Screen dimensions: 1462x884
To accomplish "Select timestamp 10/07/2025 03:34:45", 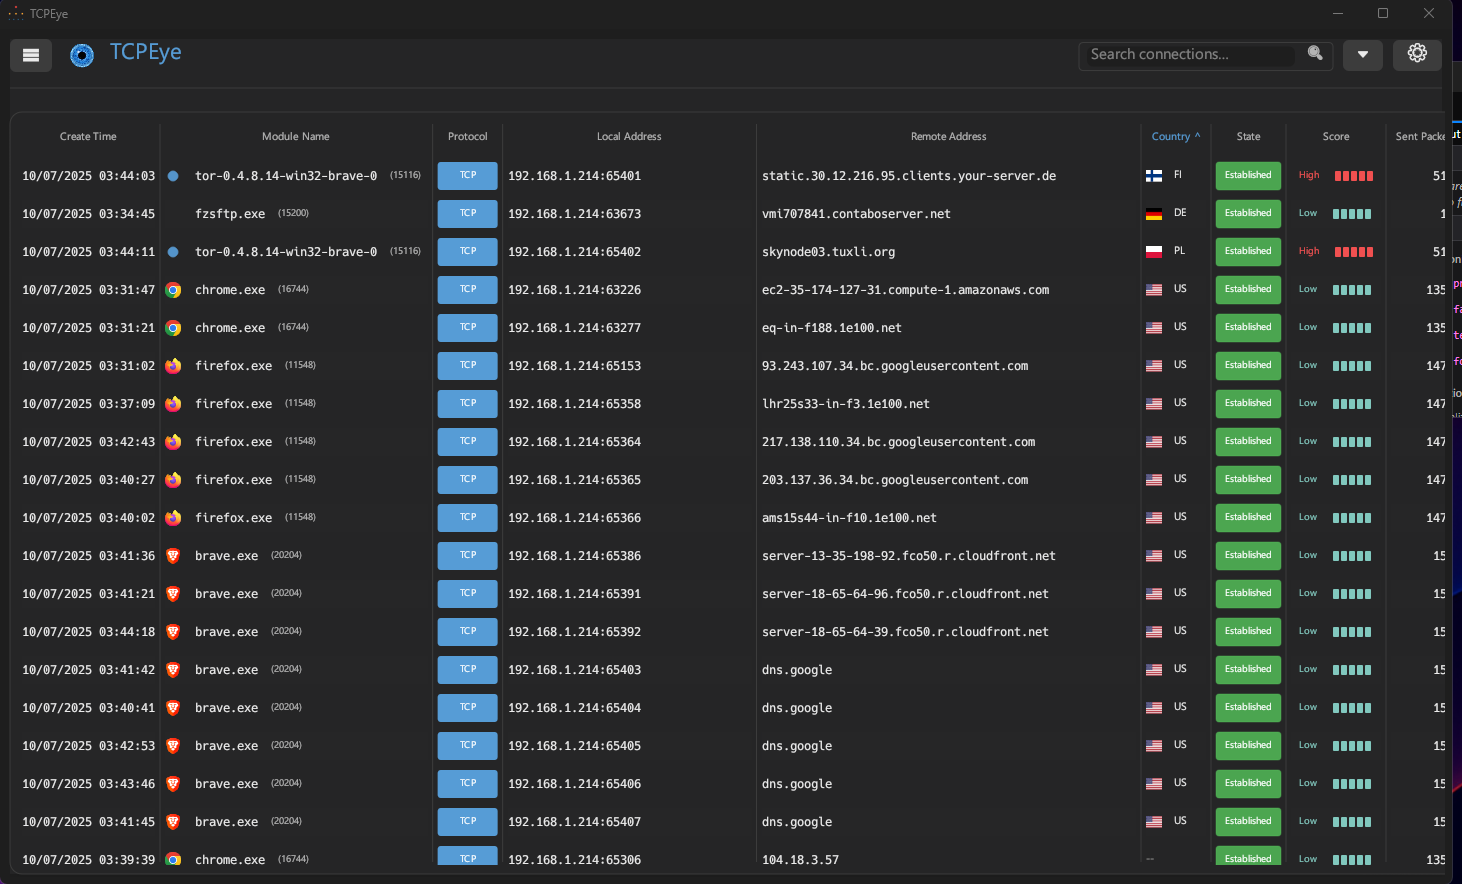I will point(88,214).
